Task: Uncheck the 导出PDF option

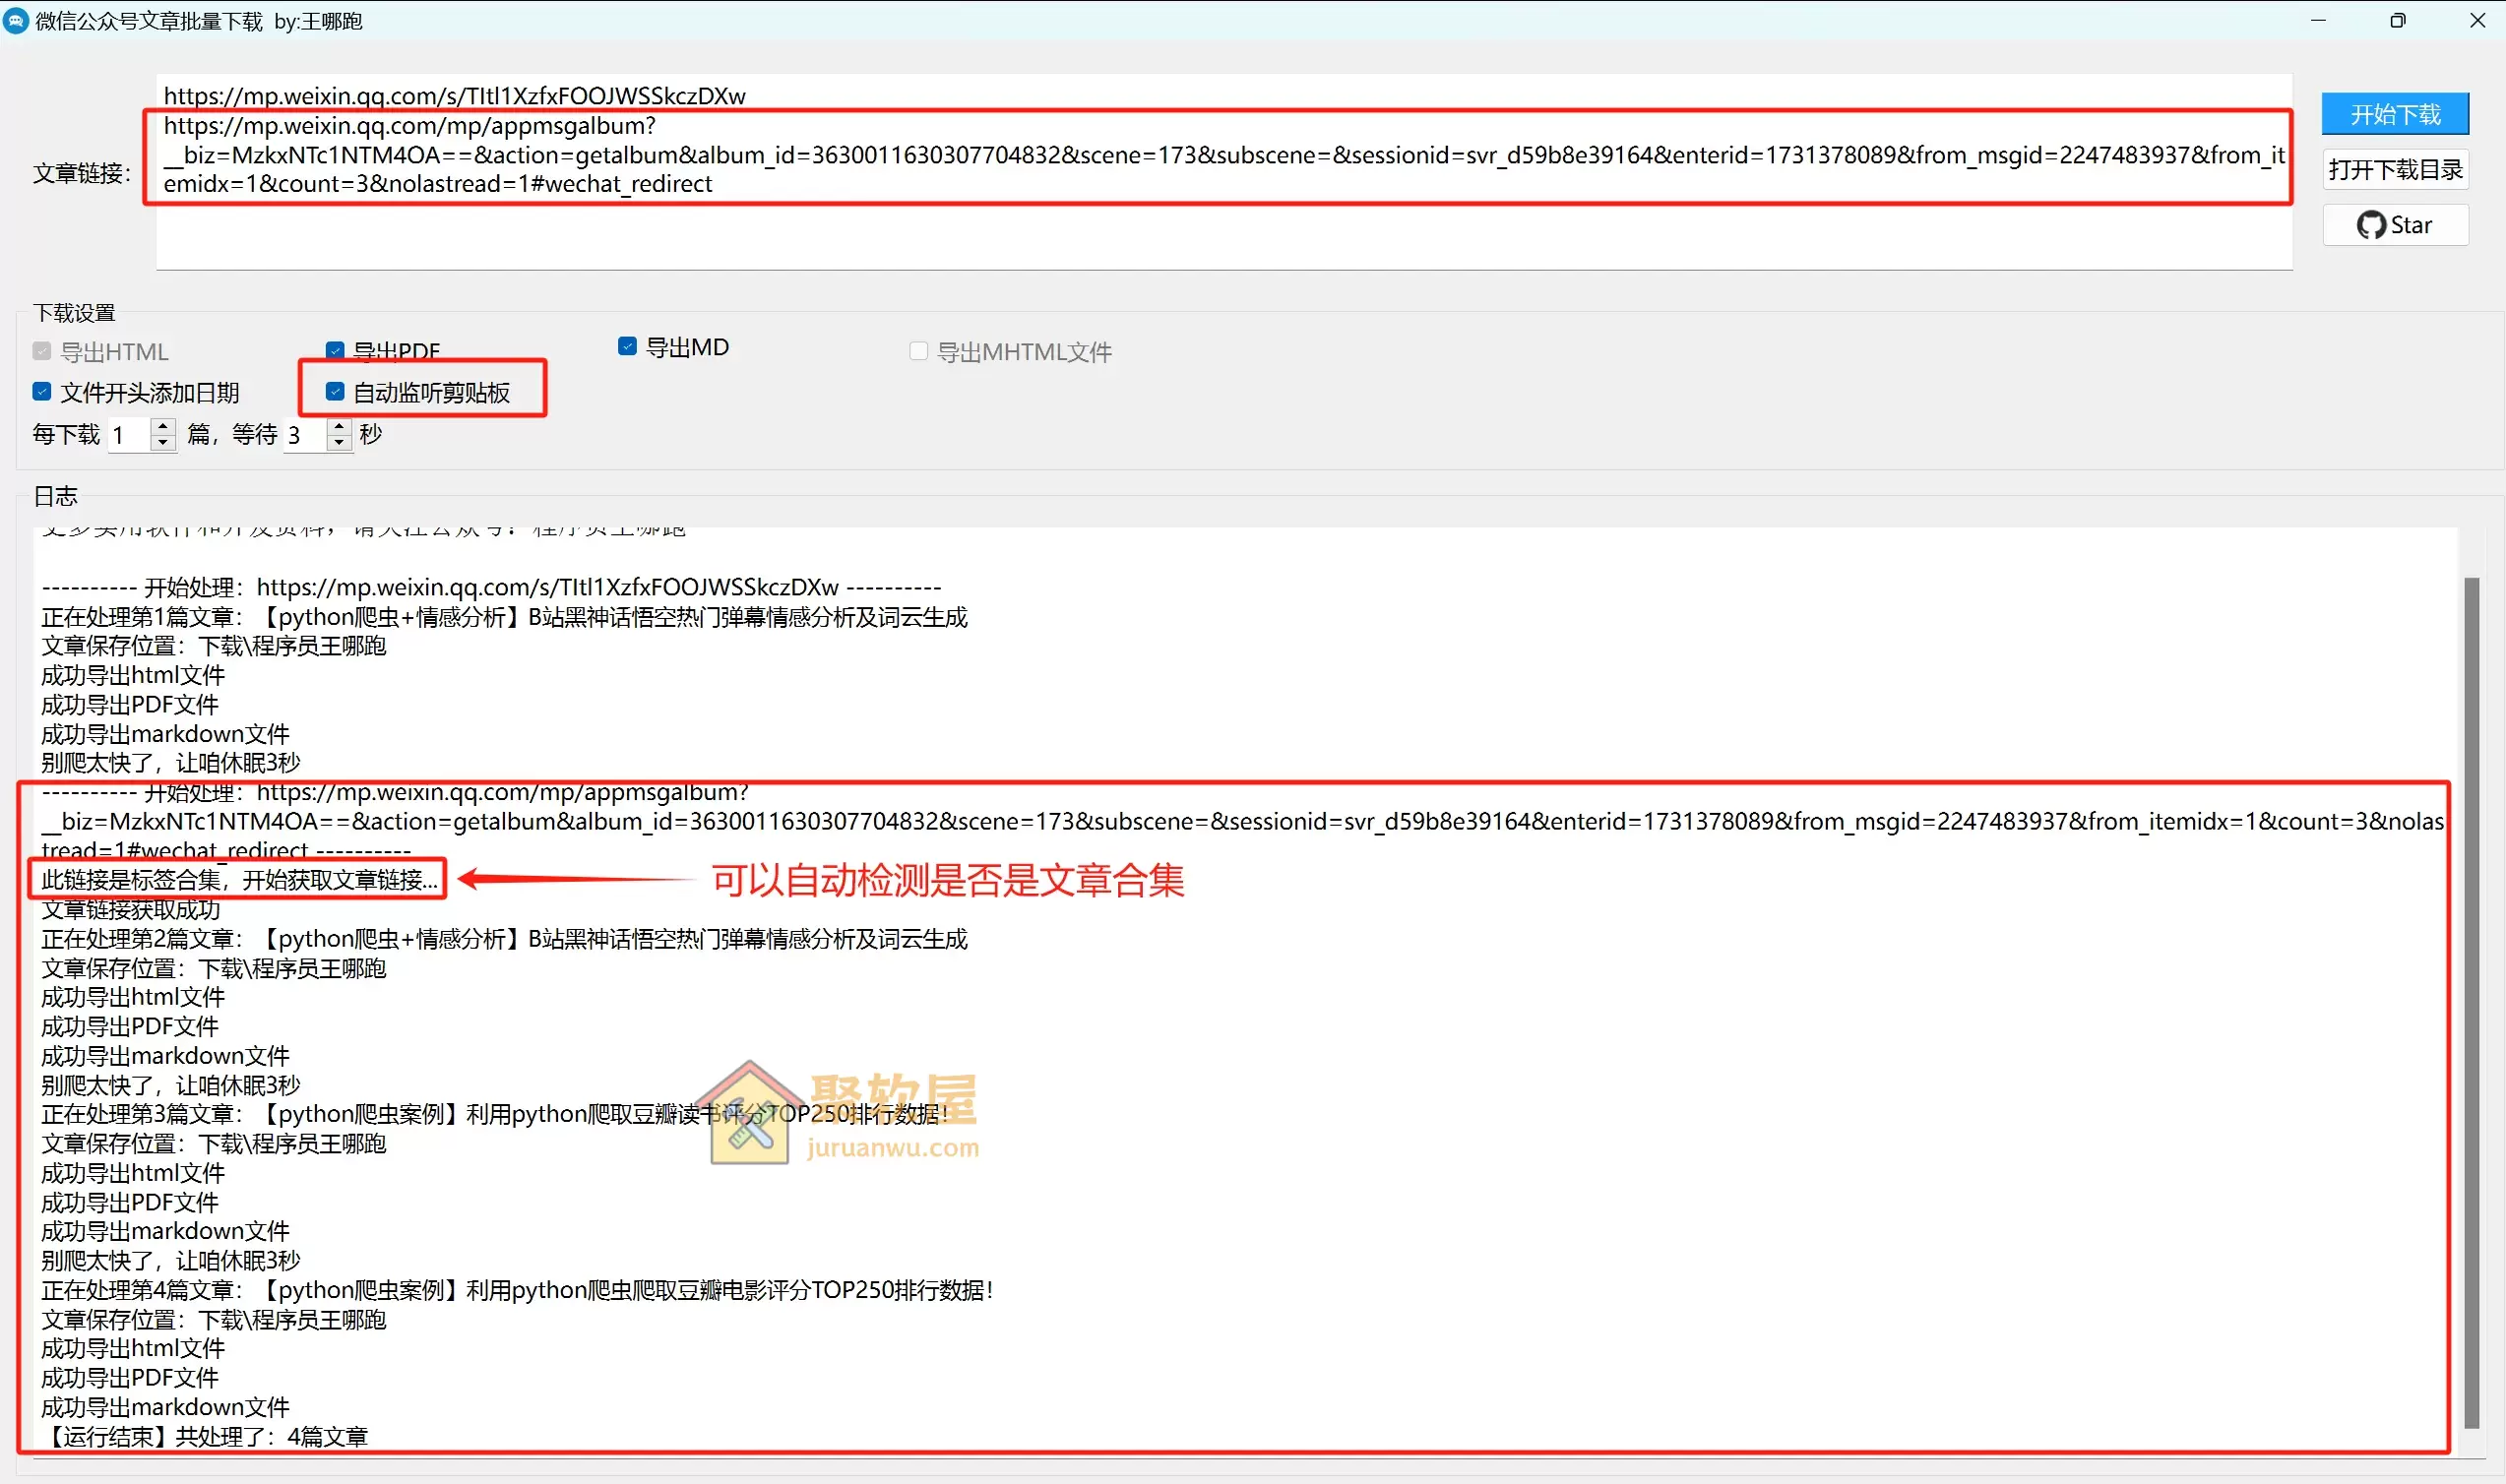Action: [x=335, y=349]
